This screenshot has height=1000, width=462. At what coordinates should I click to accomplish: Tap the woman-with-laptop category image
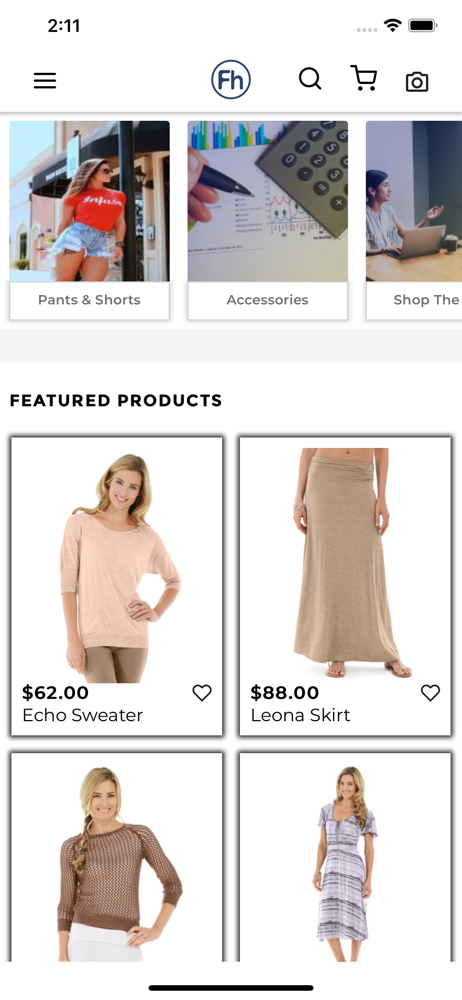point(414,202)
